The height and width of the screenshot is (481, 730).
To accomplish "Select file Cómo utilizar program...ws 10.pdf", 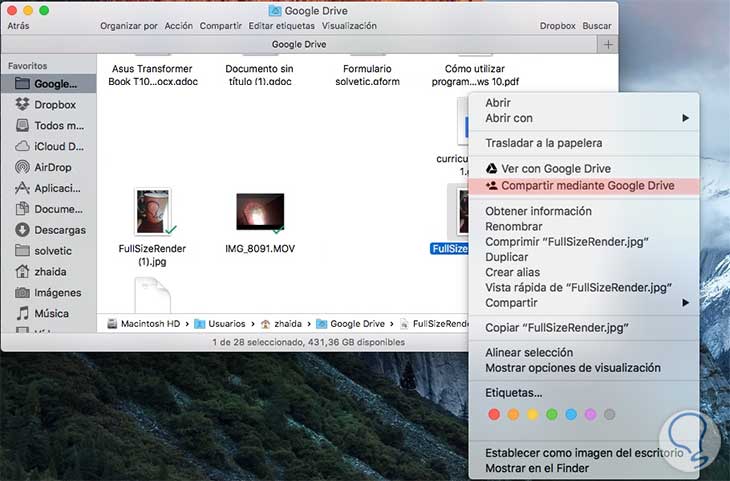I will pos(475,75).
